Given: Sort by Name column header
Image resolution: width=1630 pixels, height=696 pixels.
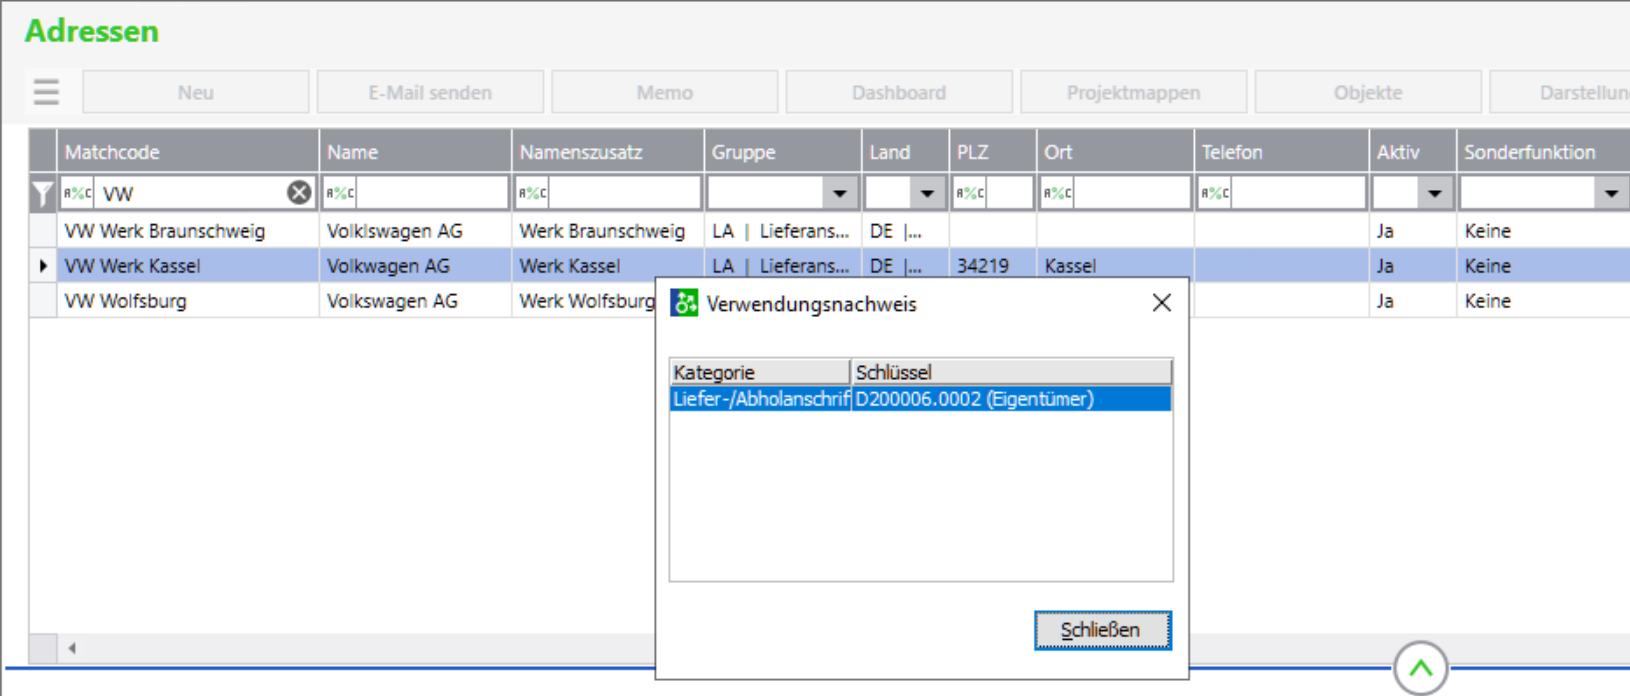Looking at the screenshot, I should (x=415, y=152).
